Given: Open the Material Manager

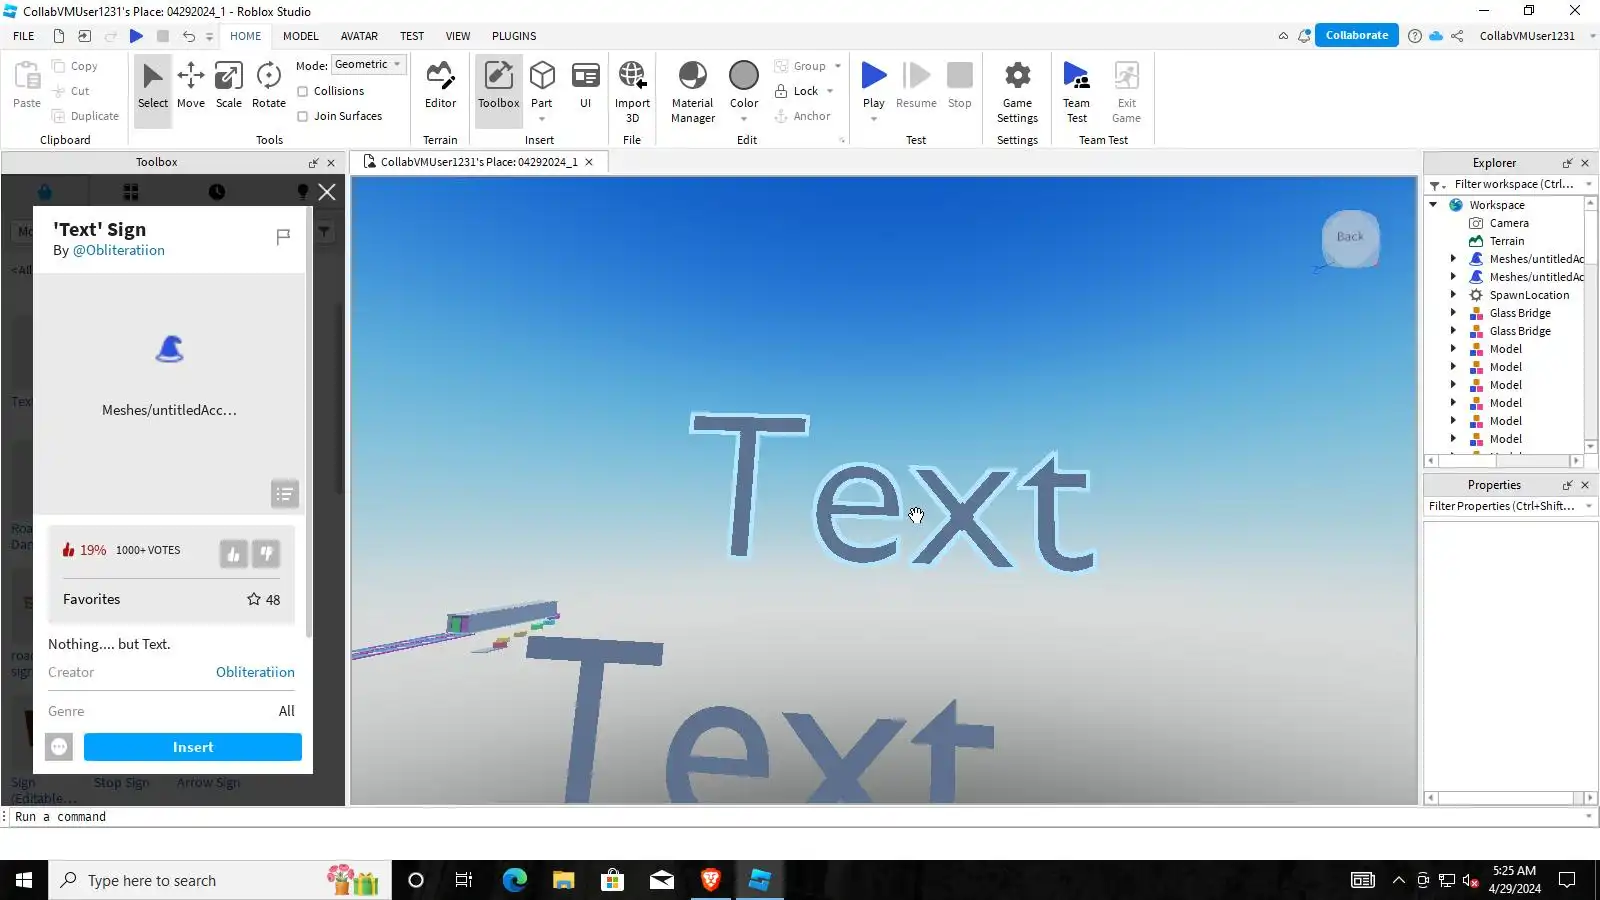Looking at the screenshot, I should click(693, 91).
